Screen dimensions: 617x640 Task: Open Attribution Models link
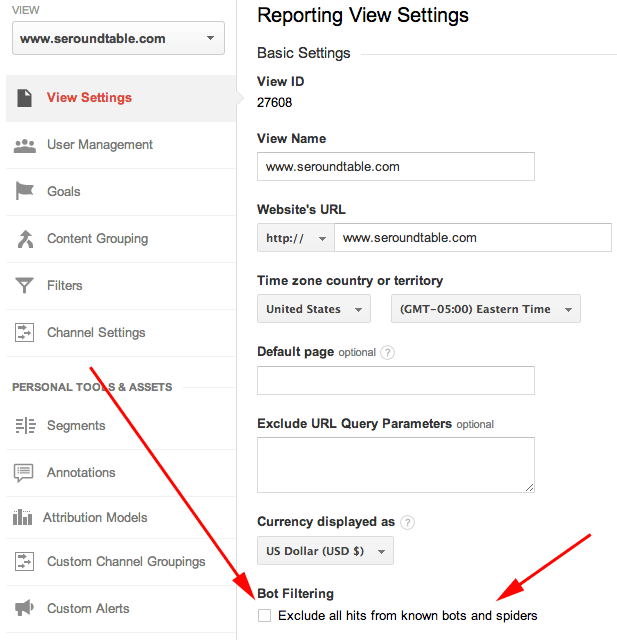[x=121, y=518]
